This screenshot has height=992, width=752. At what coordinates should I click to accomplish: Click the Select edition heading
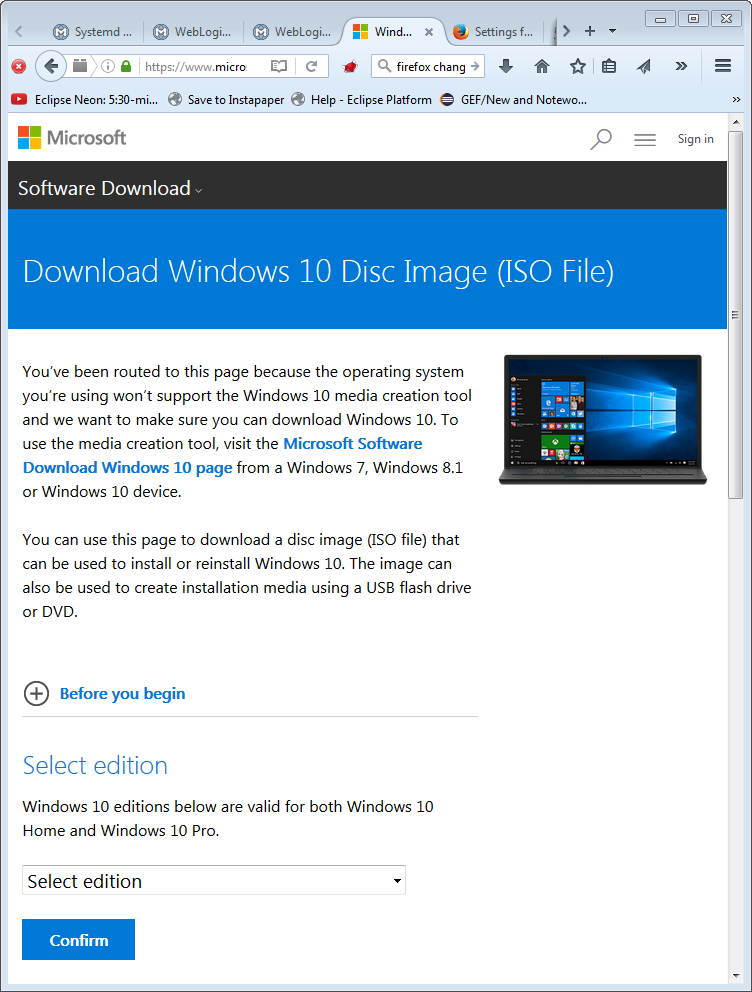(x=95, y=766)
